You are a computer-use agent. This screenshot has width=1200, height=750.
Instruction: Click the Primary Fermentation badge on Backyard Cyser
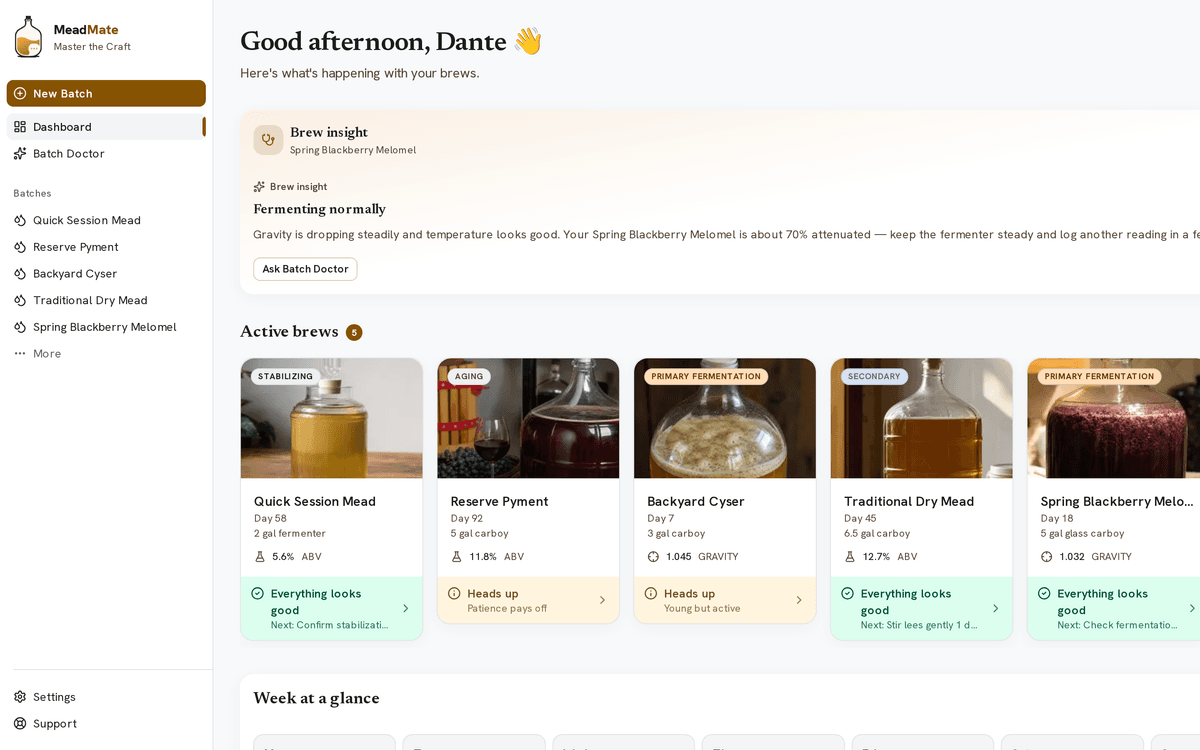pos(706,377)
